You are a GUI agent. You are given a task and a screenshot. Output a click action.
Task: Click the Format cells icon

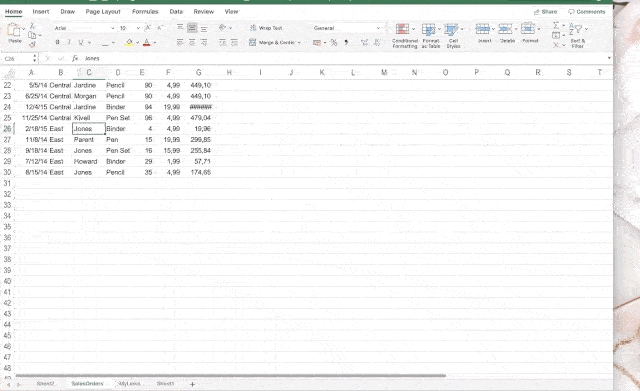(x=528, y=29)
